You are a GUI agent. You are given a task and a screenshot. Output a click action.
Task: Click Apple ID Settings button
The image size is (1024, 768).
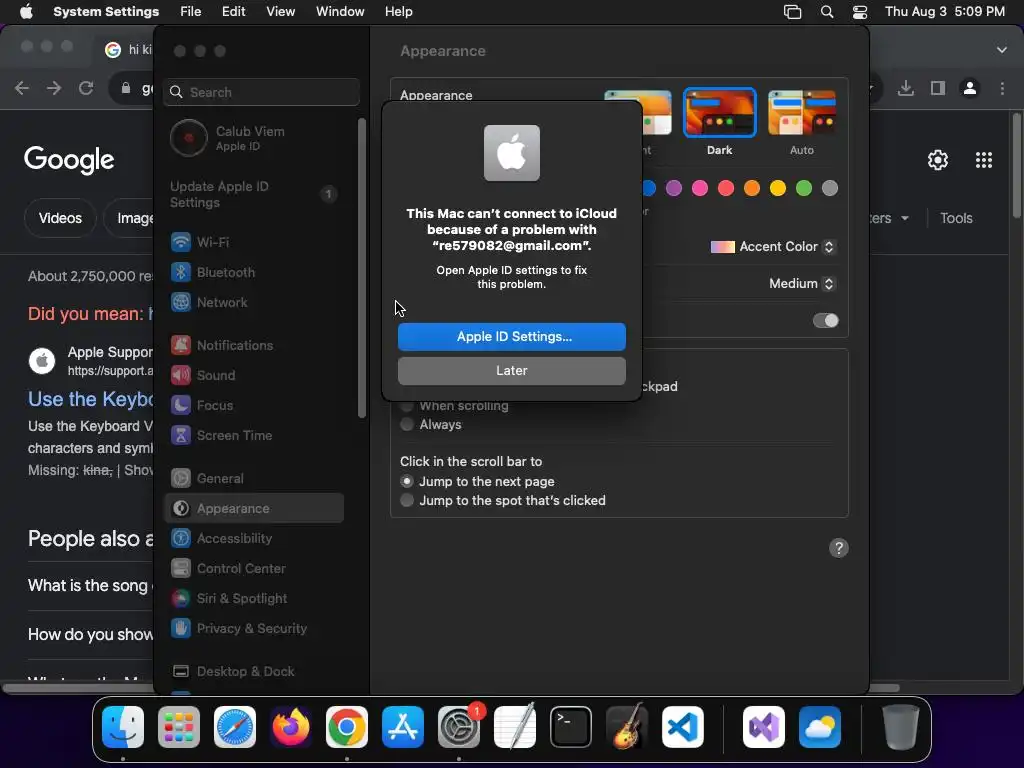pyautogui.click(x=512, y=337)
